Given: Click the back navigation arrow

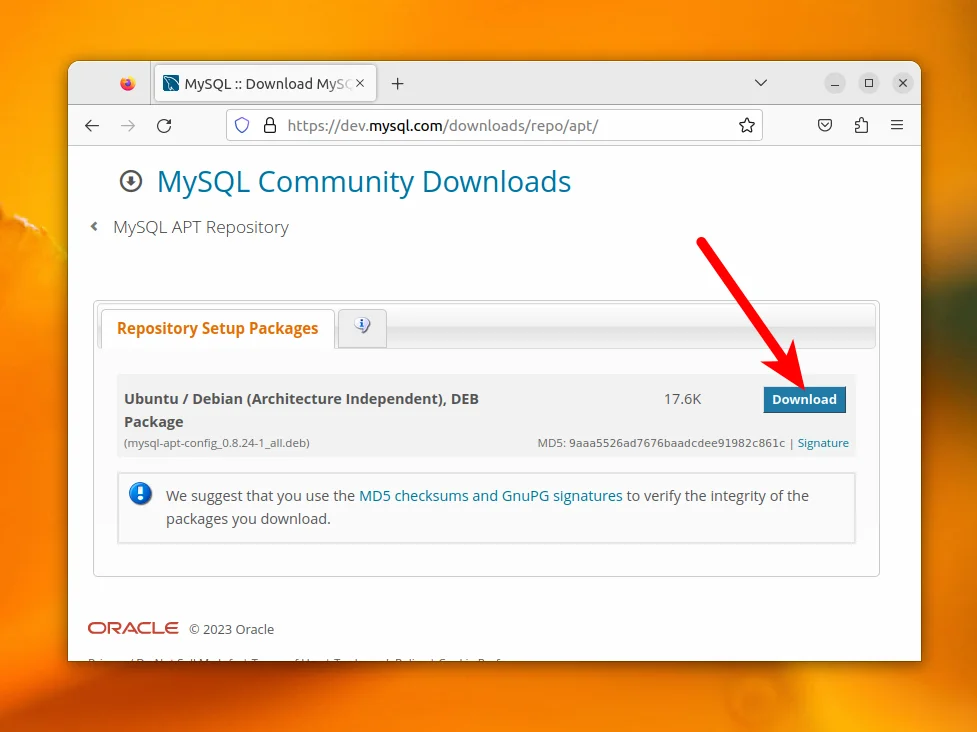Looking at the screenshot, I should click(x=92, y=125).
